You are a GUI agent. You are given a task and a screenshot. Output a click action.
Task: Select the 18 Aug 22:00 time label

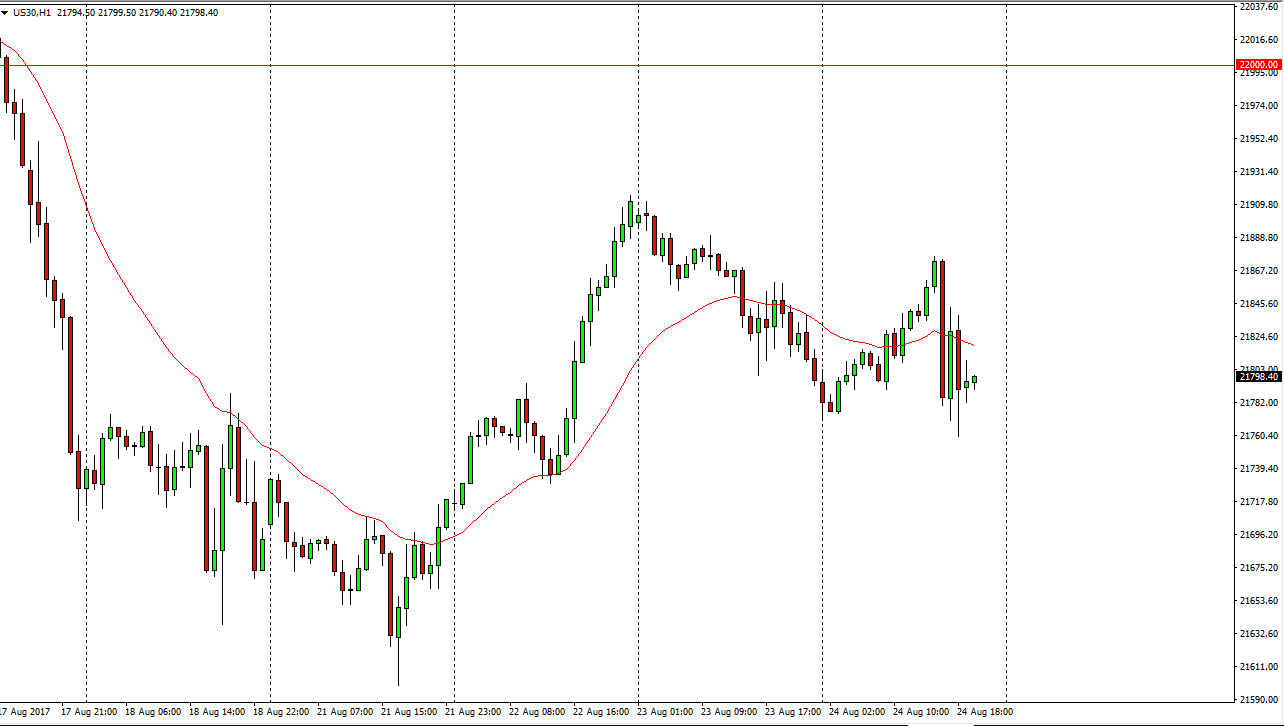[x=282, y=712]
